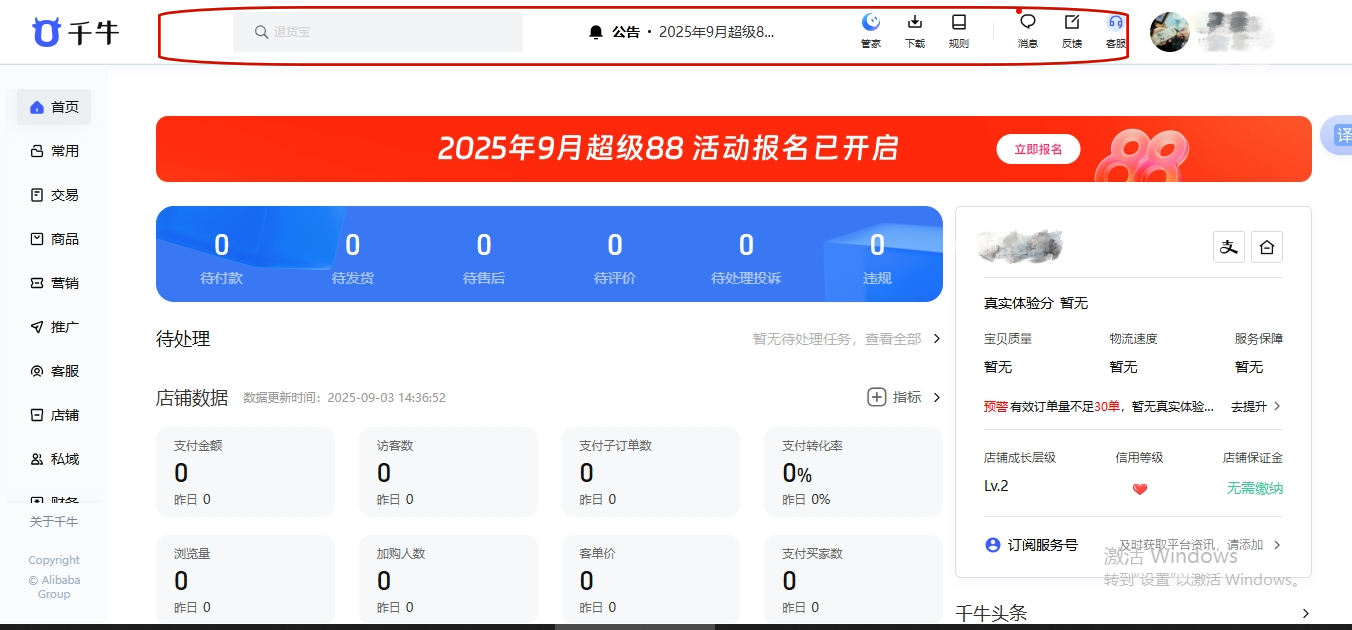
Task: Click 去提升 link
Action: (1249, 406)
